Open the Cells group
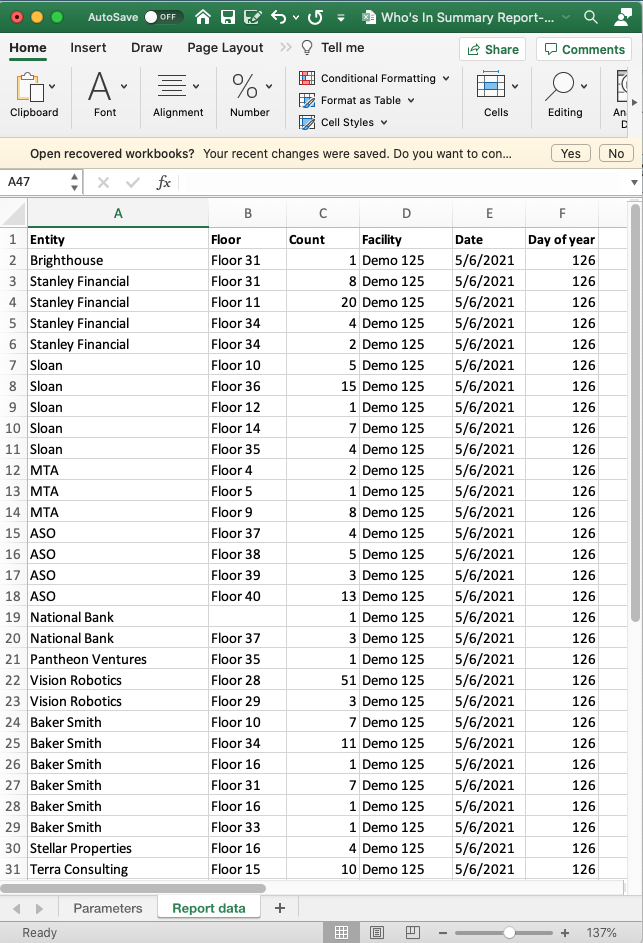Viewport: 643px width, 943px height. tap(496, 94)
